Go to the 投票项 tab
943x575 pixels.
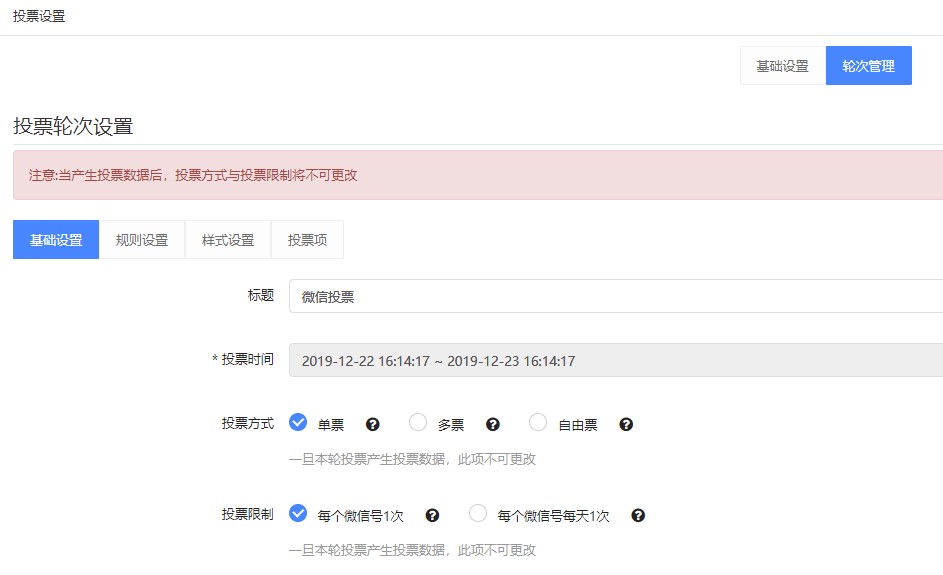click(x=307, y=239)
